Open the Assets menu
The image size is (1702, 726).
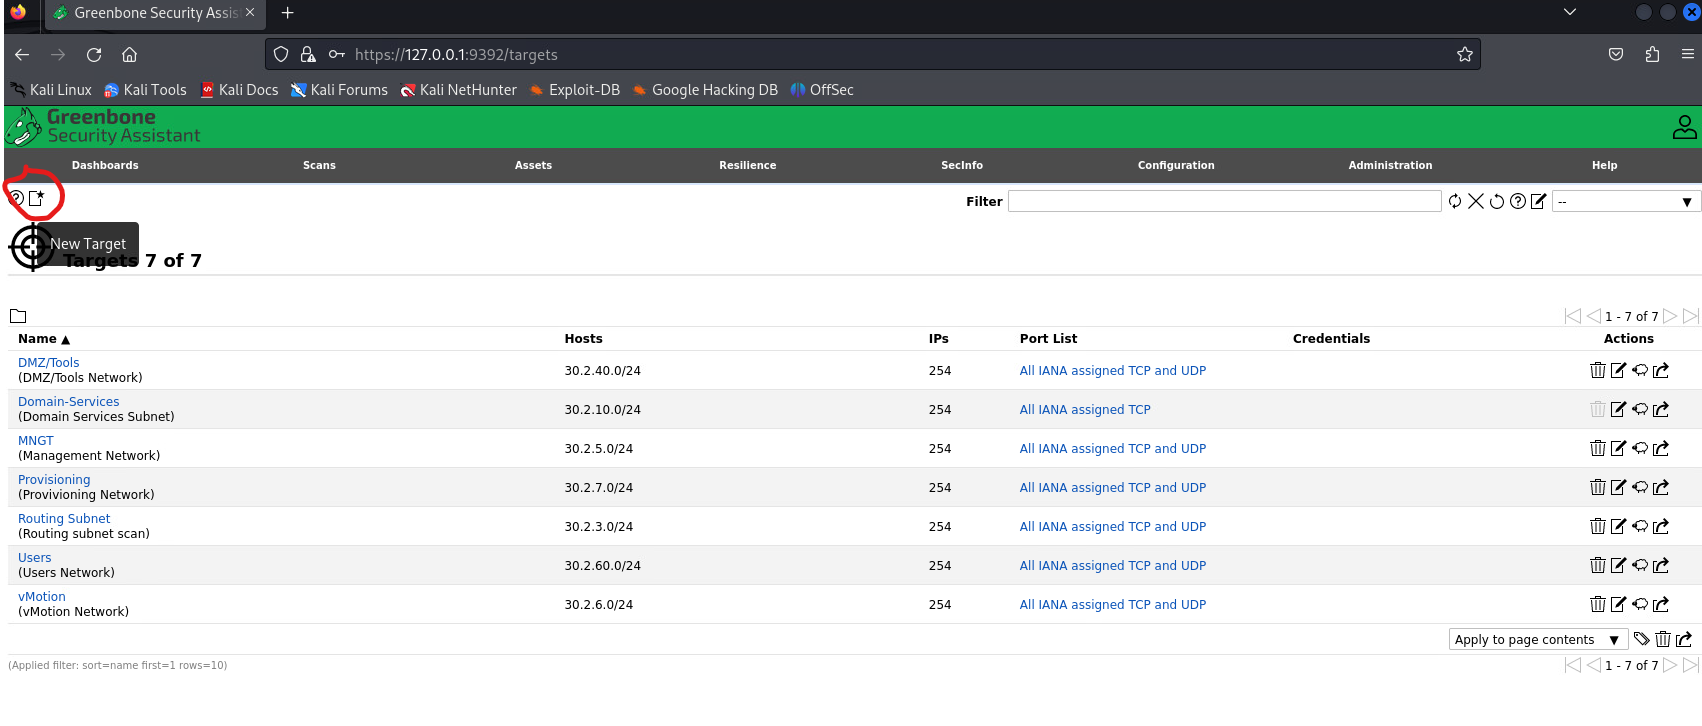point(533,165)
